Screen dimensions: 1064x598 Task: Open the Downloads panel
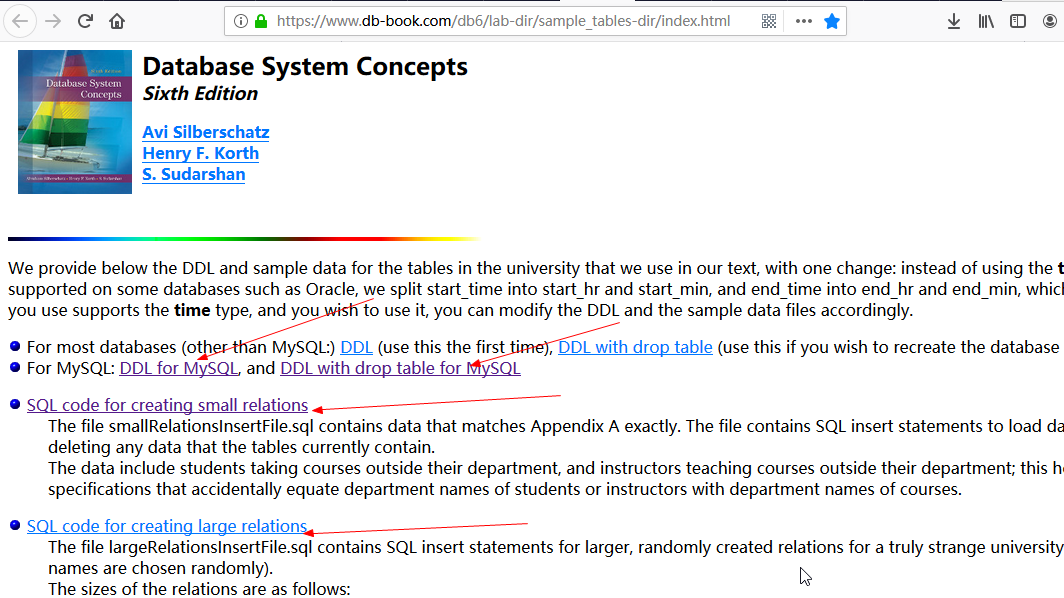click(953, 21)
